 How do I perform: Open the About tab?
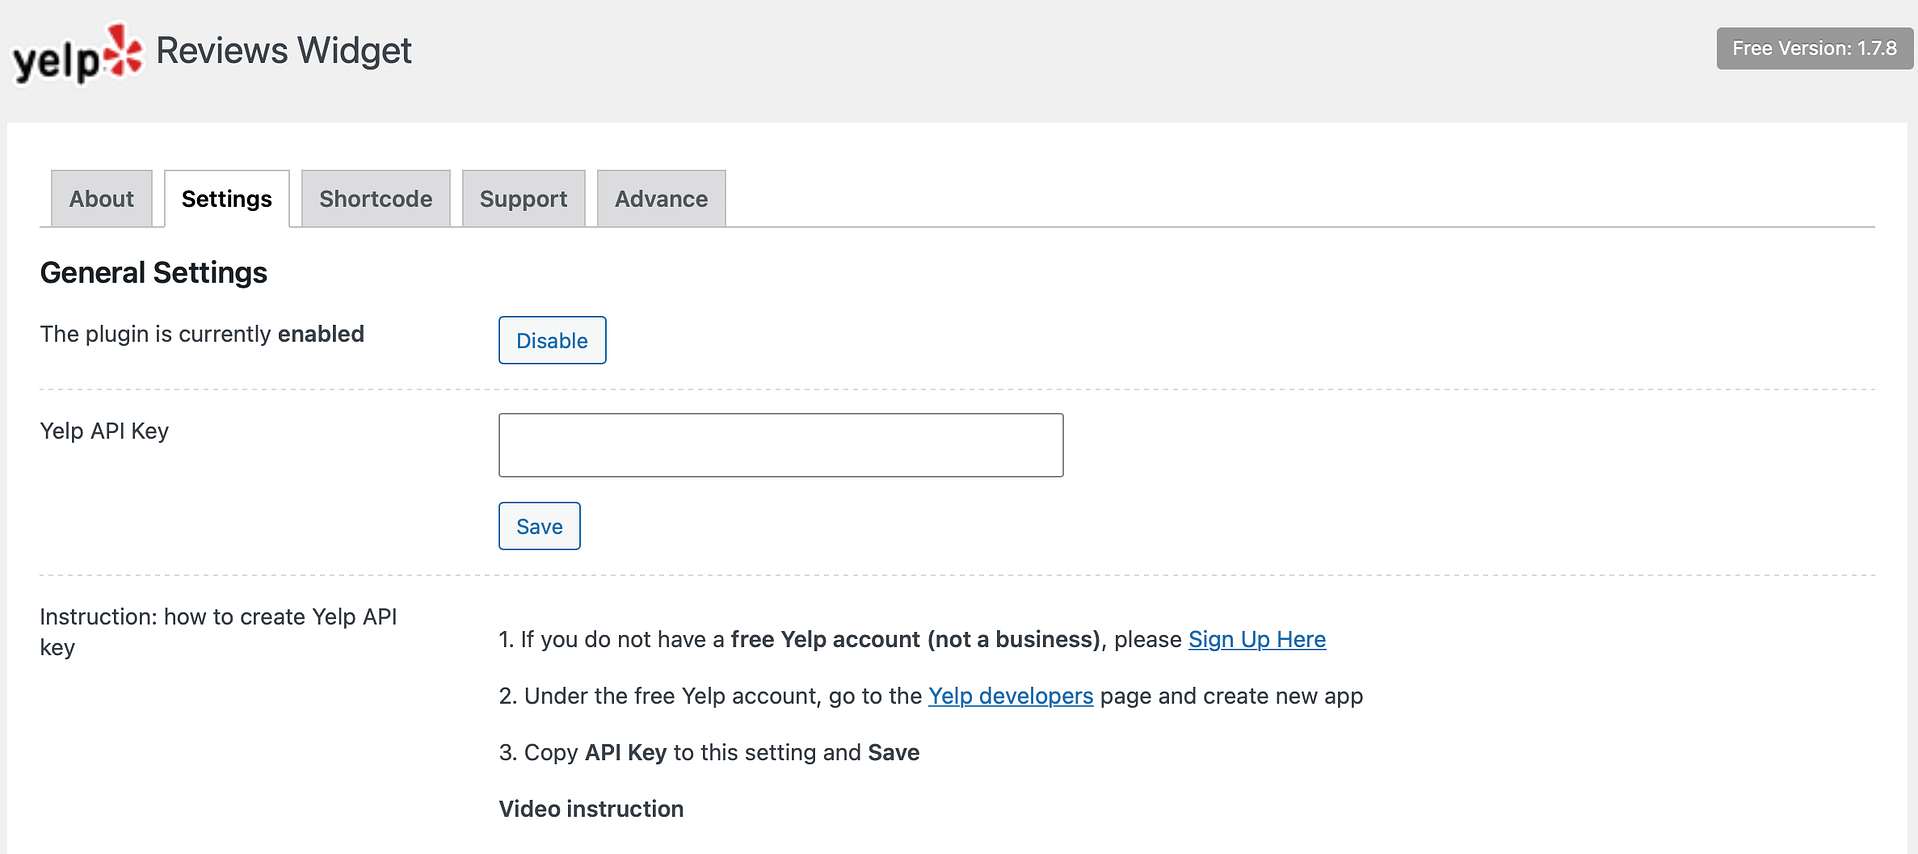click(x=101, y=199)
